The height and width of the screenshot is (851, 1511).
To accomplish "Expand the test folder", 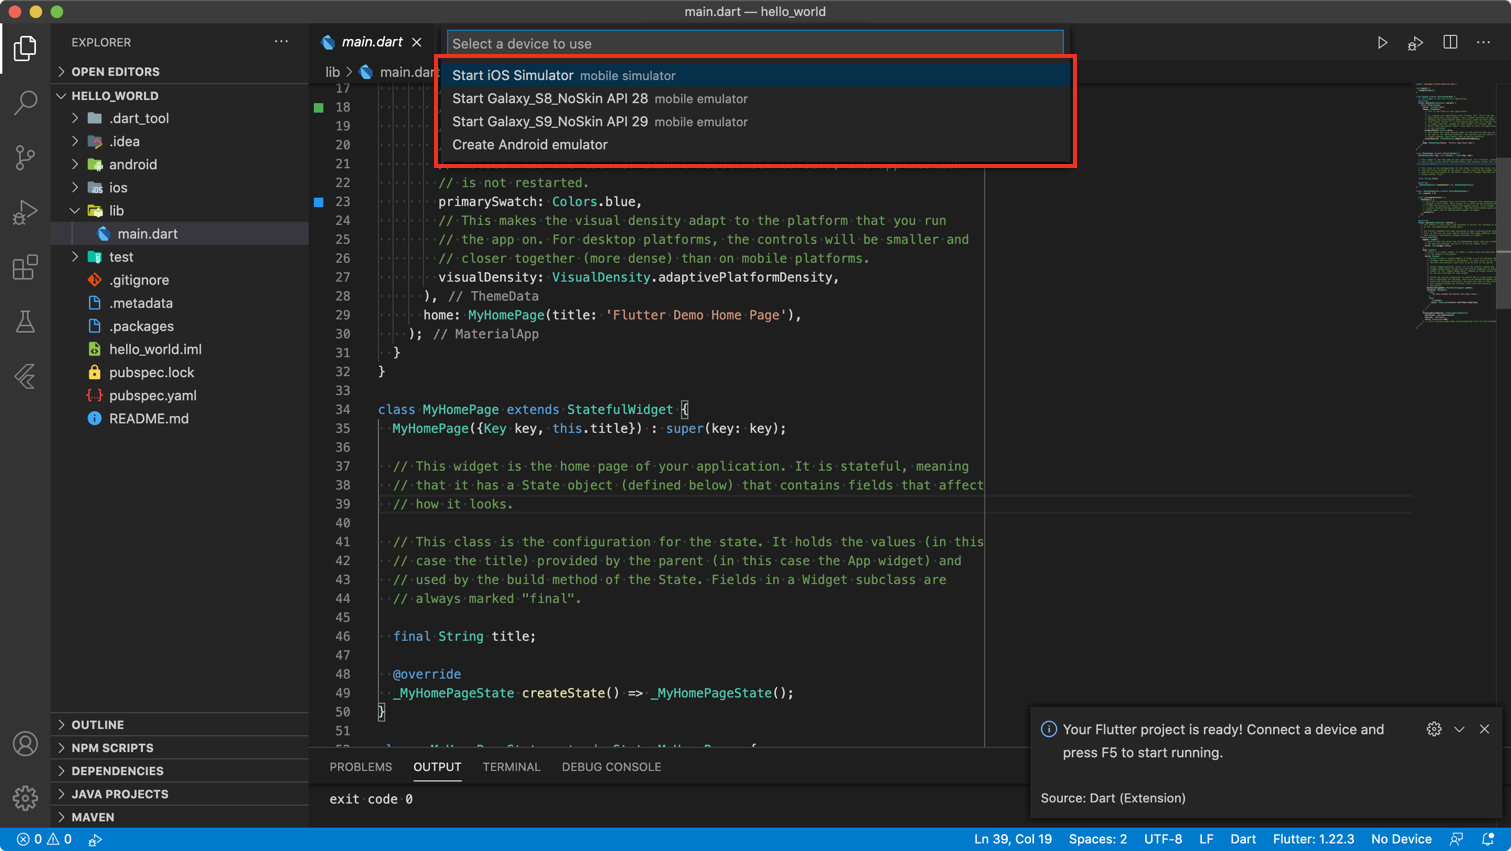I will pyautogui.click(x=180, y=257).
